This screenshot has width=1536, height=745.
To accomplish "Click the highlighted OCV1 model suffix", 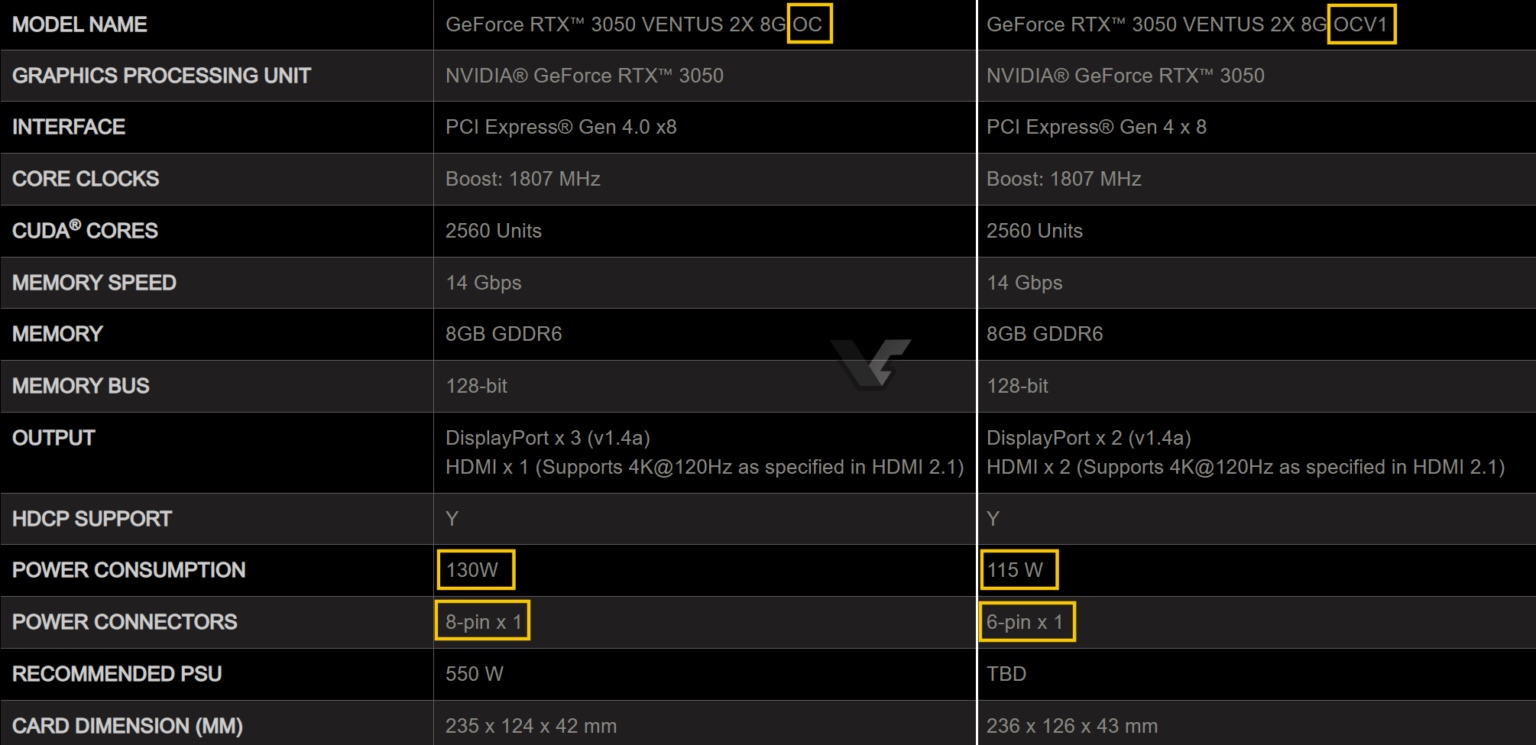I will coord(1361,24).
